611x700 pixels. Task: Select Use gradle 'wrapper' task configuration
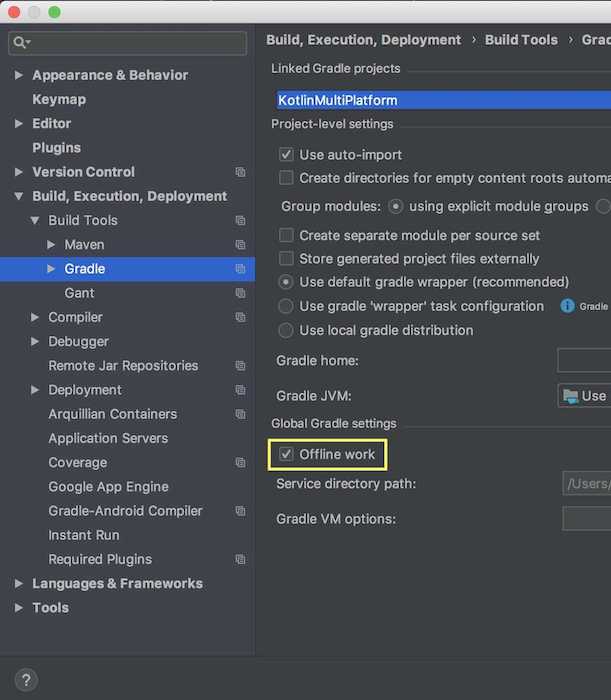(286, 306)
